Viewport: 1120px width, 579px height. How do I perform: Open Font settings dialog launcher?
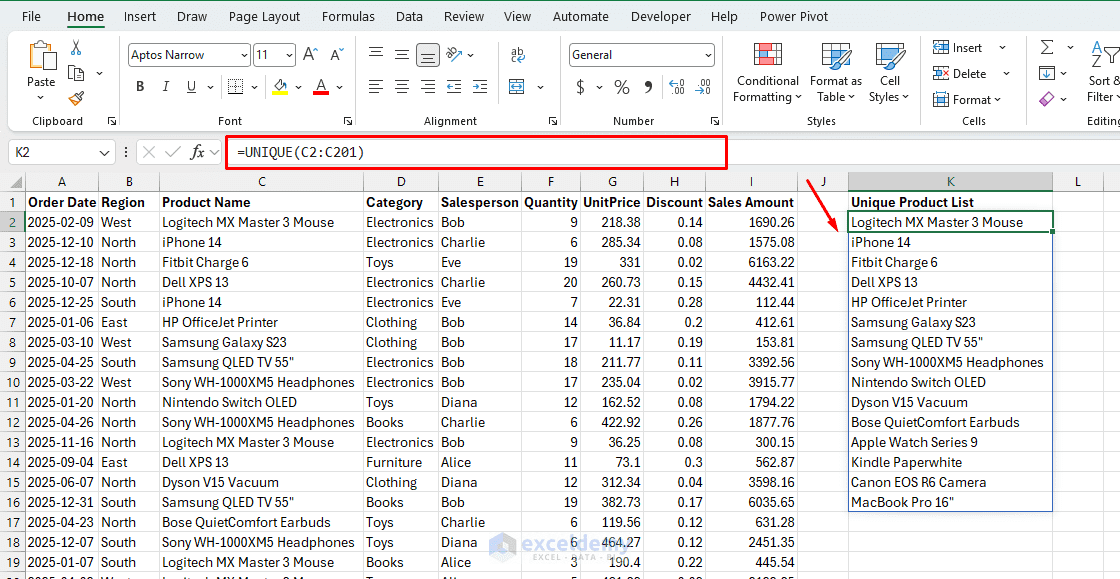[x=348, y=121]
